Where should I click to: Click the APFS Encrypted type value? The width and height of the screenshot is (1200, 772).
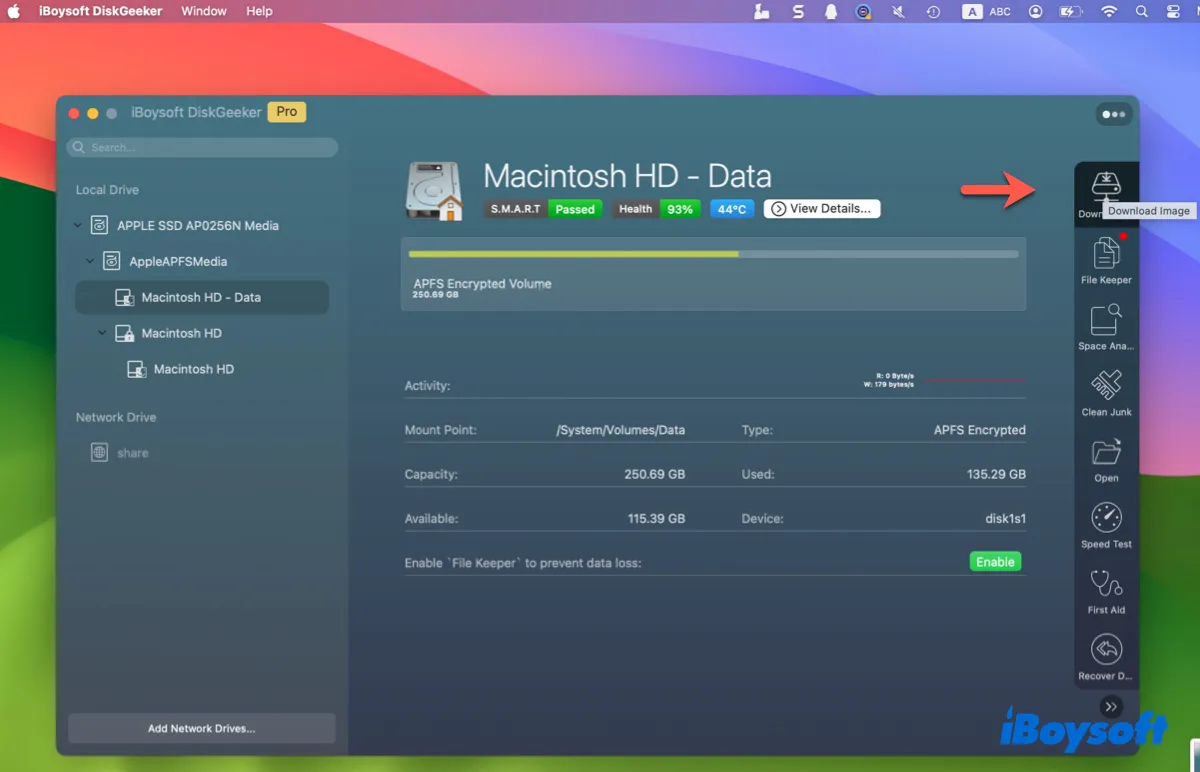(980, 430)
